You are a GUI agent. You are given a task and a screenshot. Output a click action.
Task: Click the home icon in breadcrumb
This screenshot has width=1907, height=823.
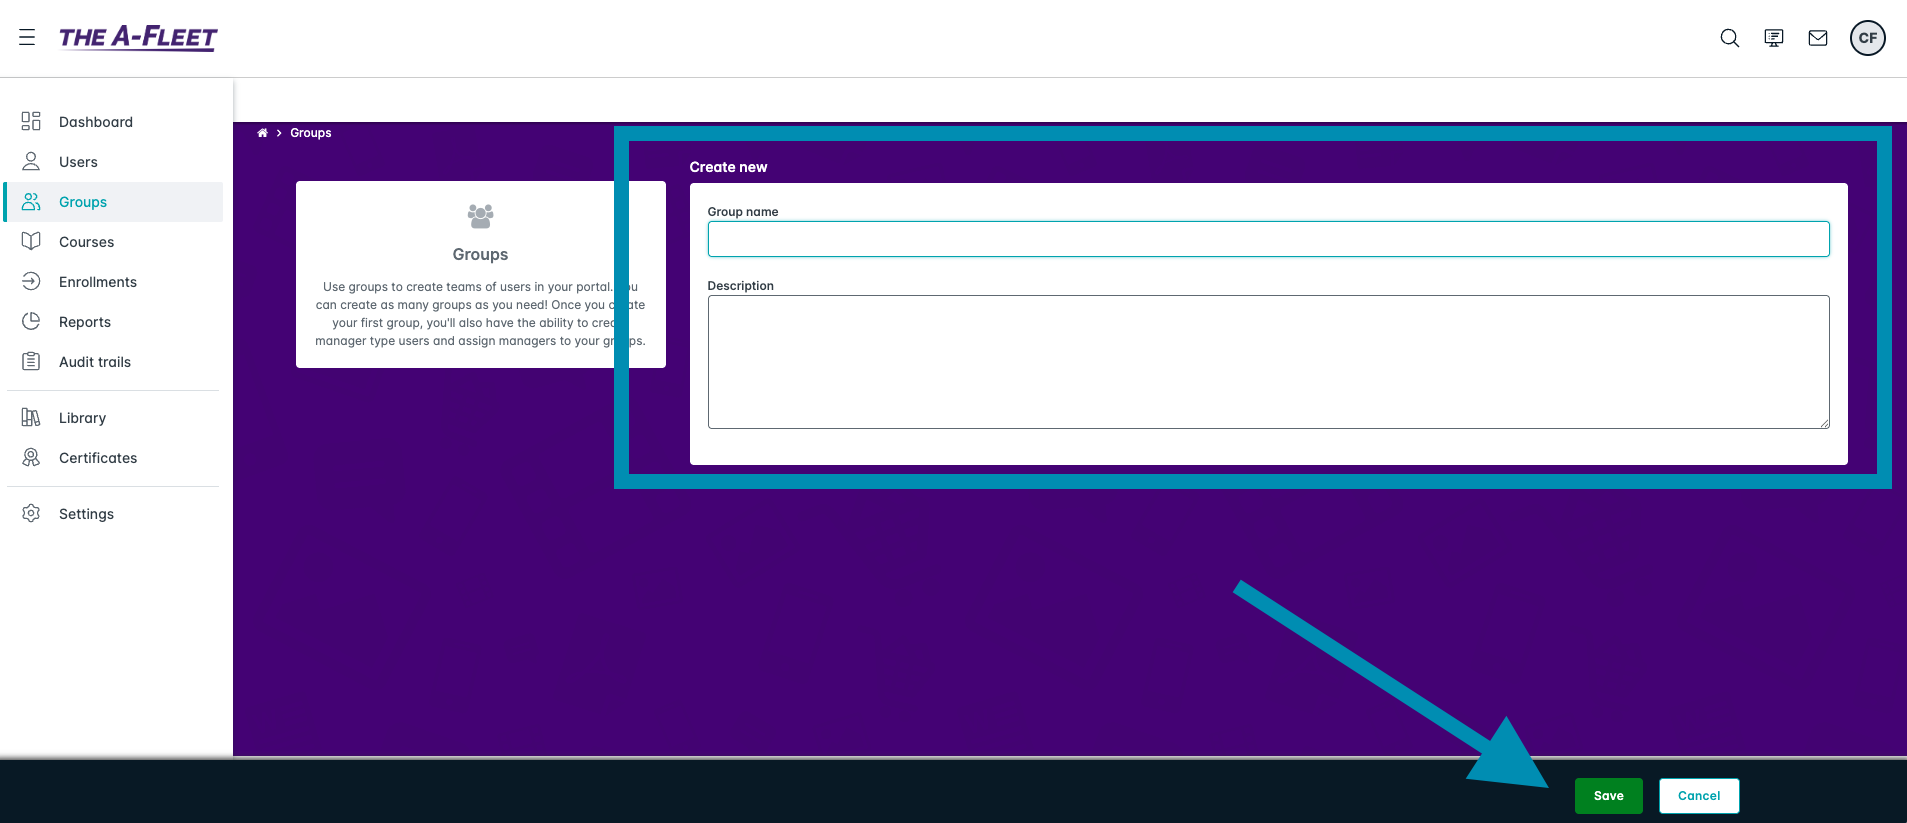(x=262, y=133)
